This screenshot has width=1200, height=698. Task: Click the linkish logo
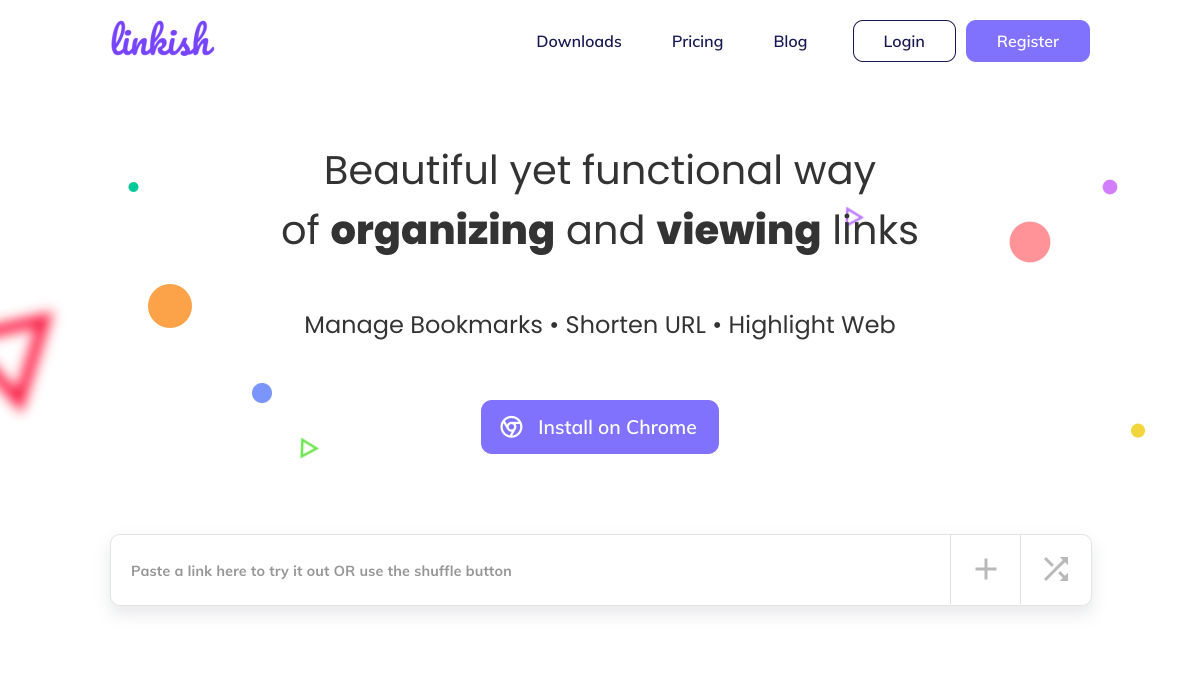tap(162, 39)
